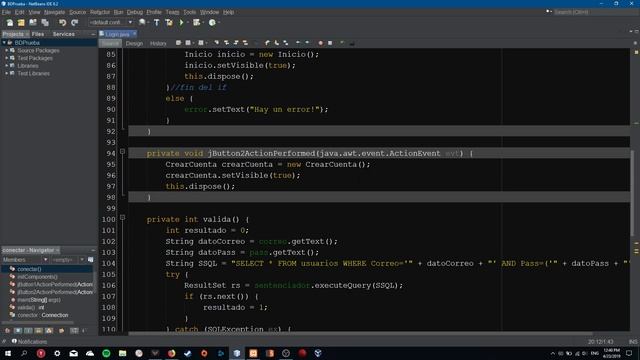Switch to Source view tab
The width and height of the screenshot is (640, 360).
[110, 43]
